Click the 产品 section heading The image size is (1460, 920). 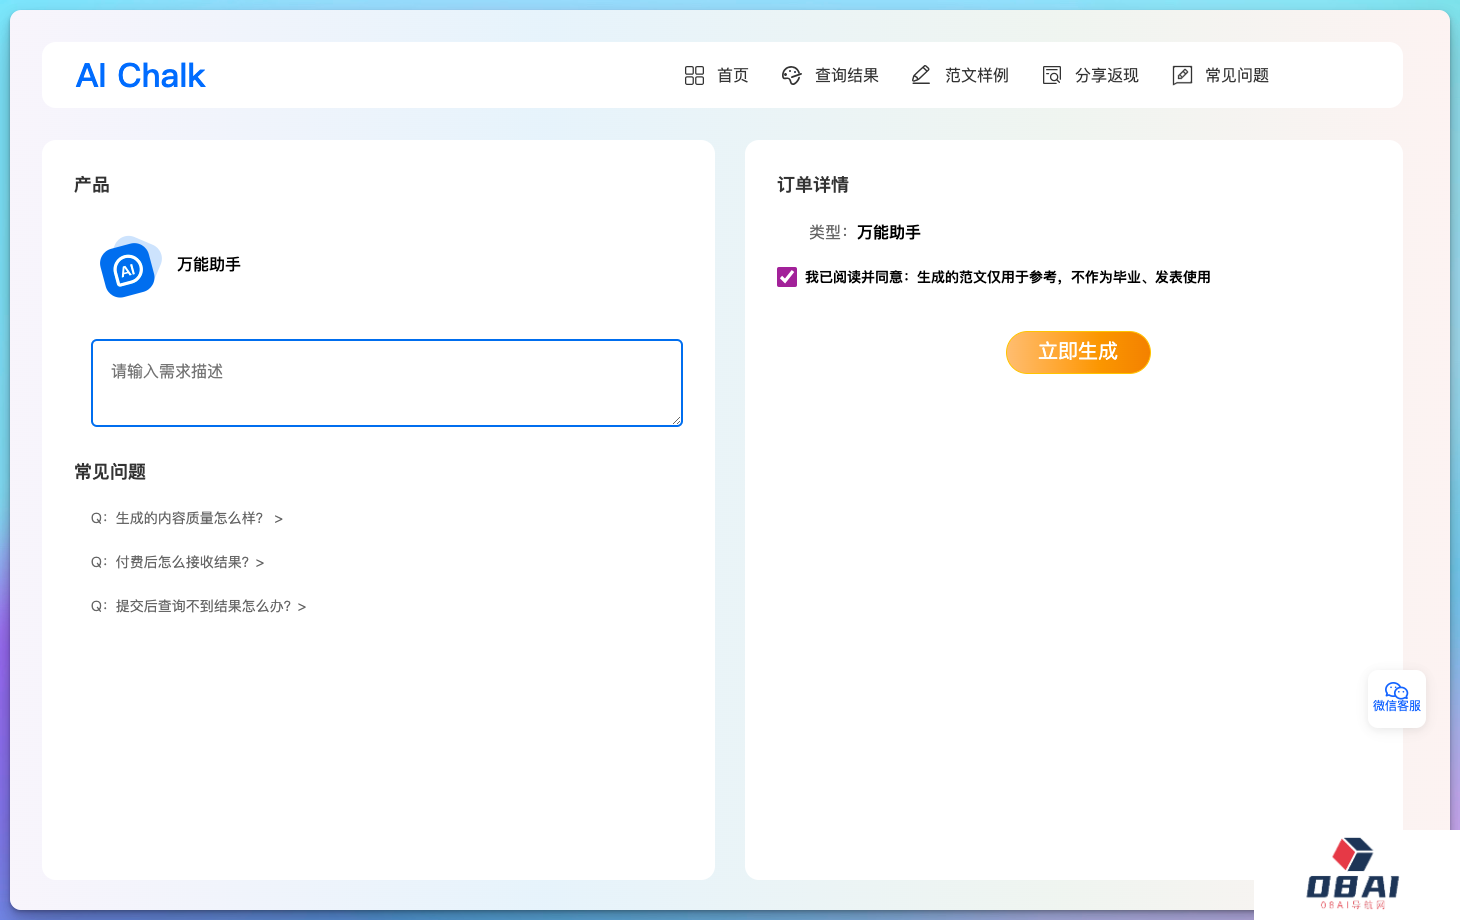pos(92,185)
